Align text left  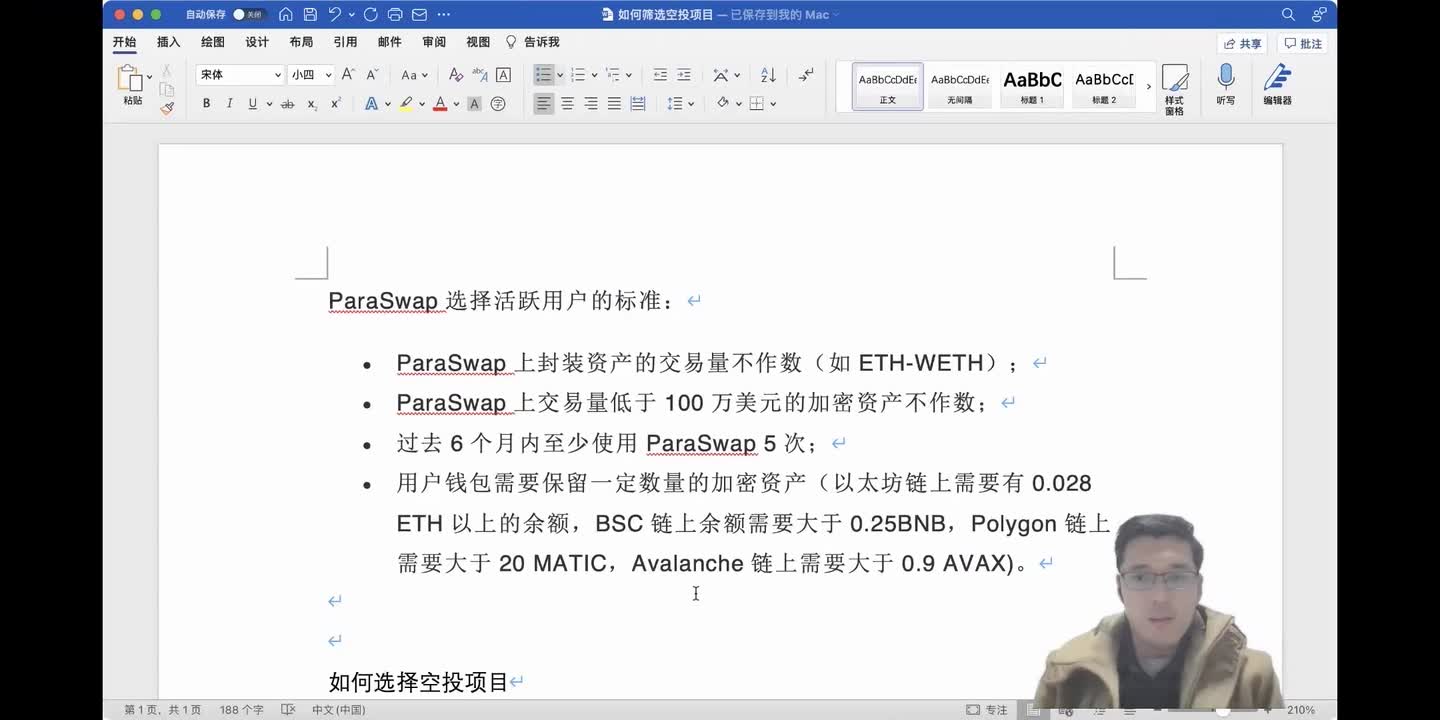click(544, 104)
